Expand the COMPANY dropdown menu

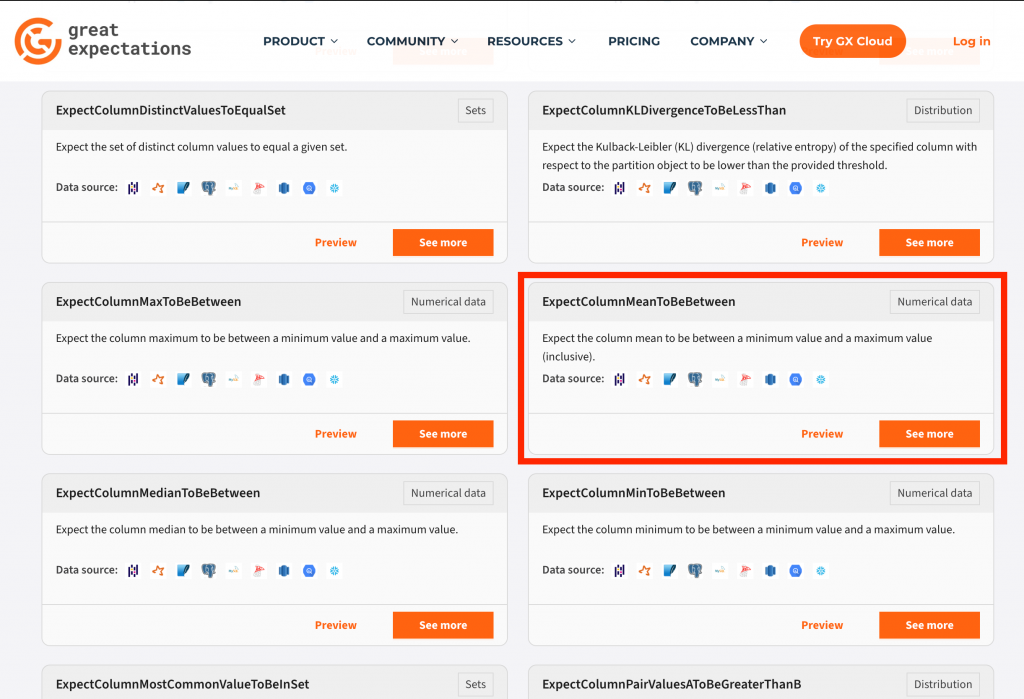click(729, 41)
